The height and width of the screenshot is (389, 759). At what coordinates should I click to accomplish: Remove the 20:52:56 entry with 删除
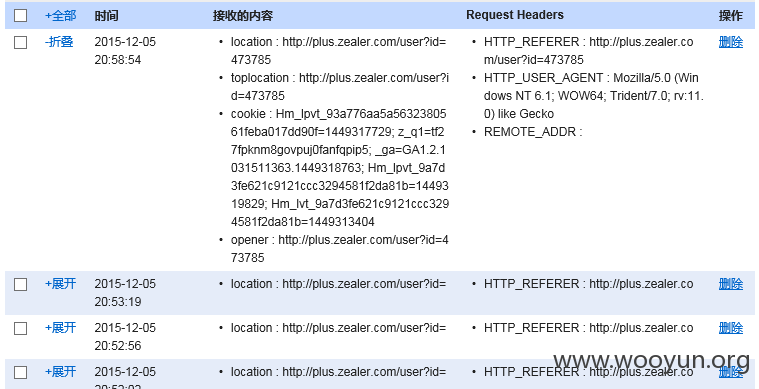[730, 328]
